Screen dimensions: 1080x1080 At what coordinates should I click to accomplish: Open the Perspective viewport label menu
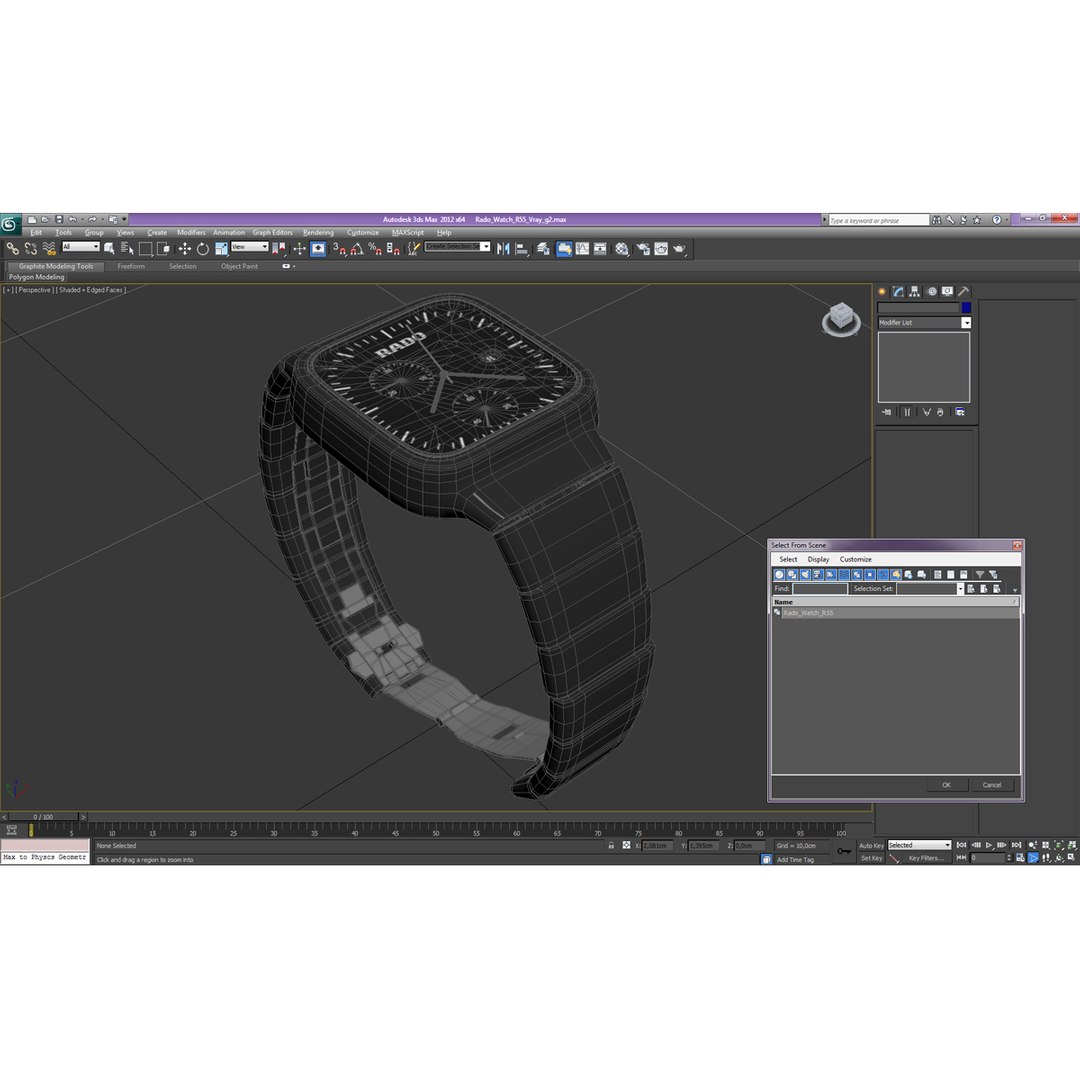coord(34,290)
